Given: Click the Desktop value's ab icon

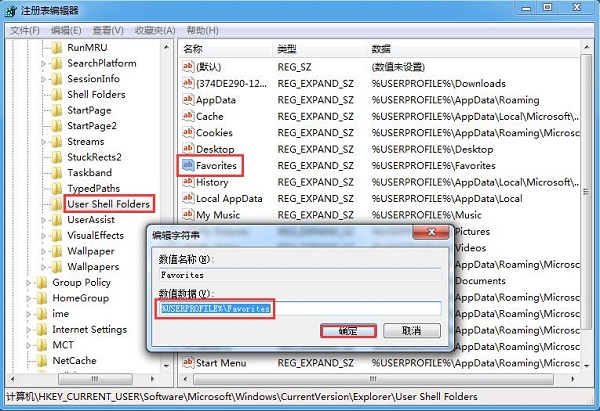Looking at the screenshot, I should pos(187,149).
